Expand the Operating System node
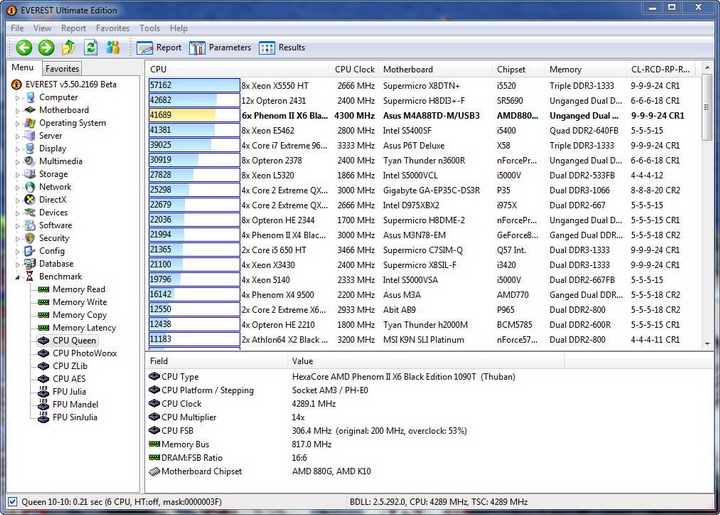This screenshot has height=515, width=720. coord(17,123)
